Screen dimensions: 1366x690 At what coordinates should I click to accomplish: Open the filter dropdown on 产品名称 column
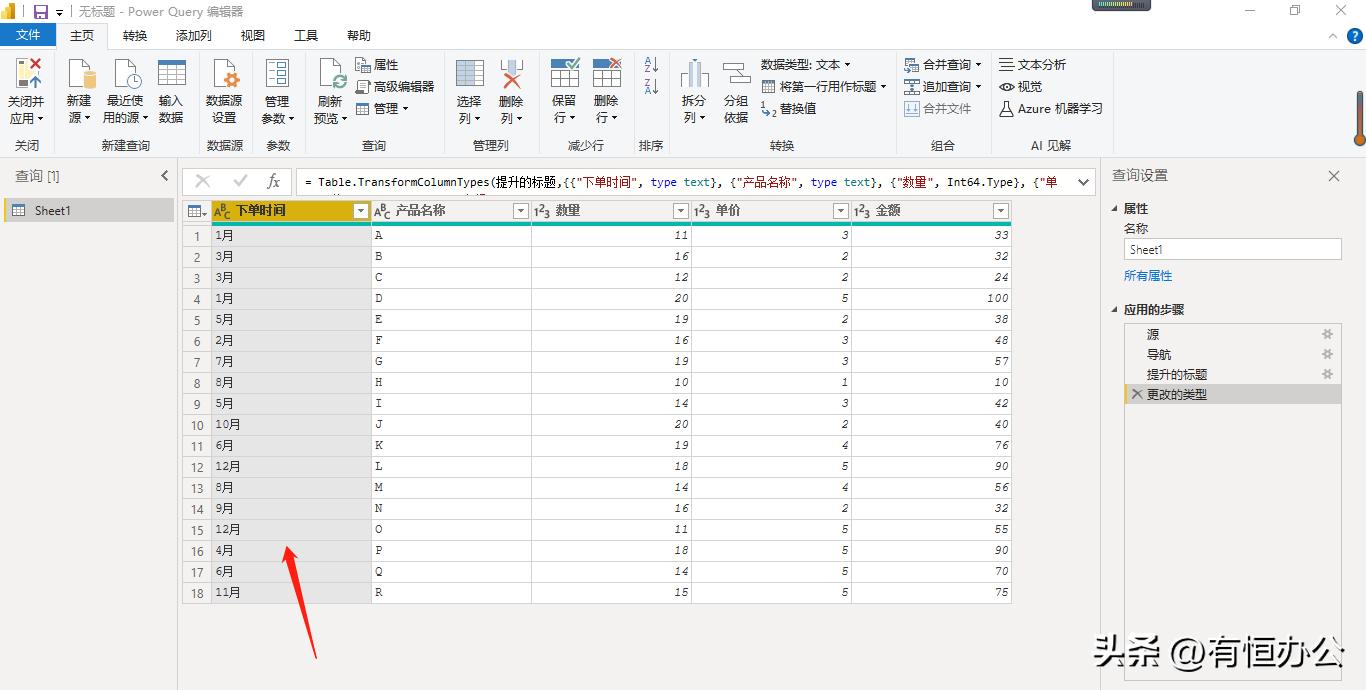[x=521, y=210]
